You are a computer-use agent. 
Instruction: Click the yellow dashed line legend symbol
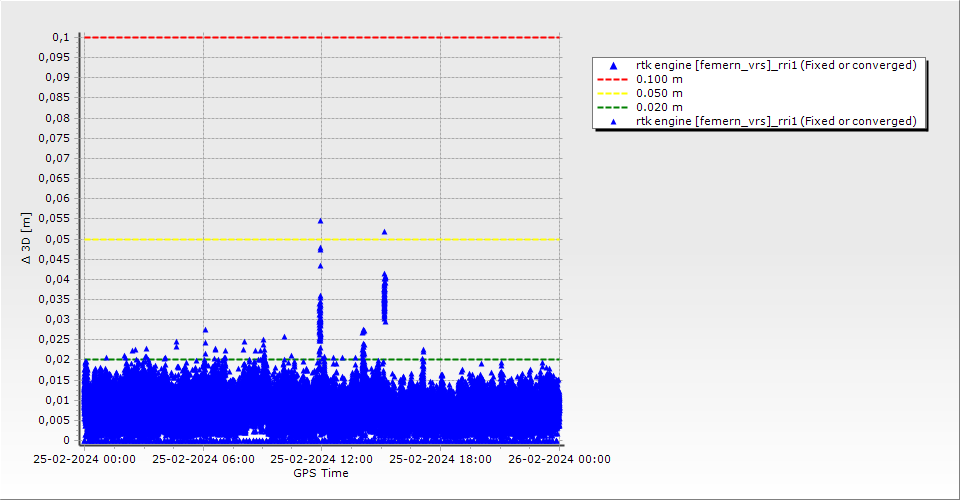pos(614,93)
